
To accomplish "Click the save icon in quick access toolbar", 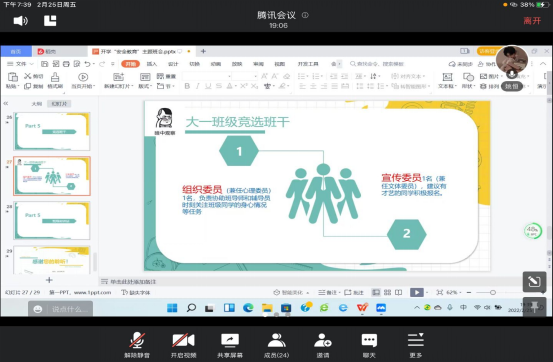I will point(44,64).
